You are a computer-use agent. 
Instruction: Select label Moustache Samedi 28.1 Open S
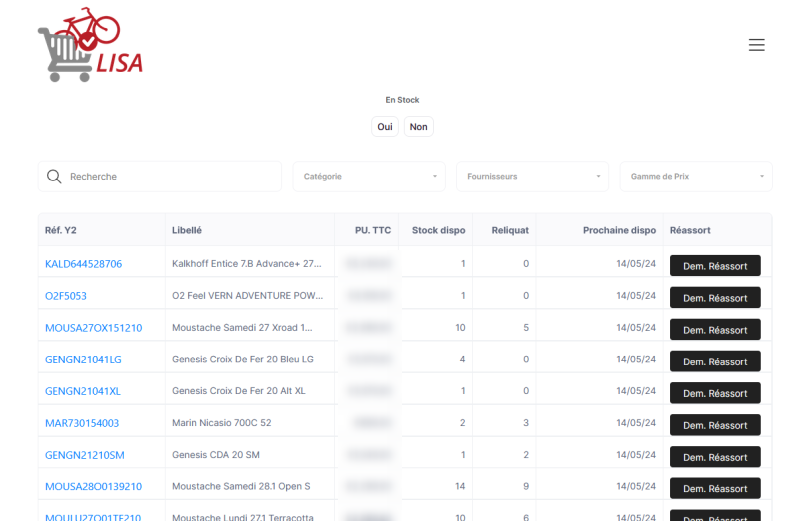point(241,486)
